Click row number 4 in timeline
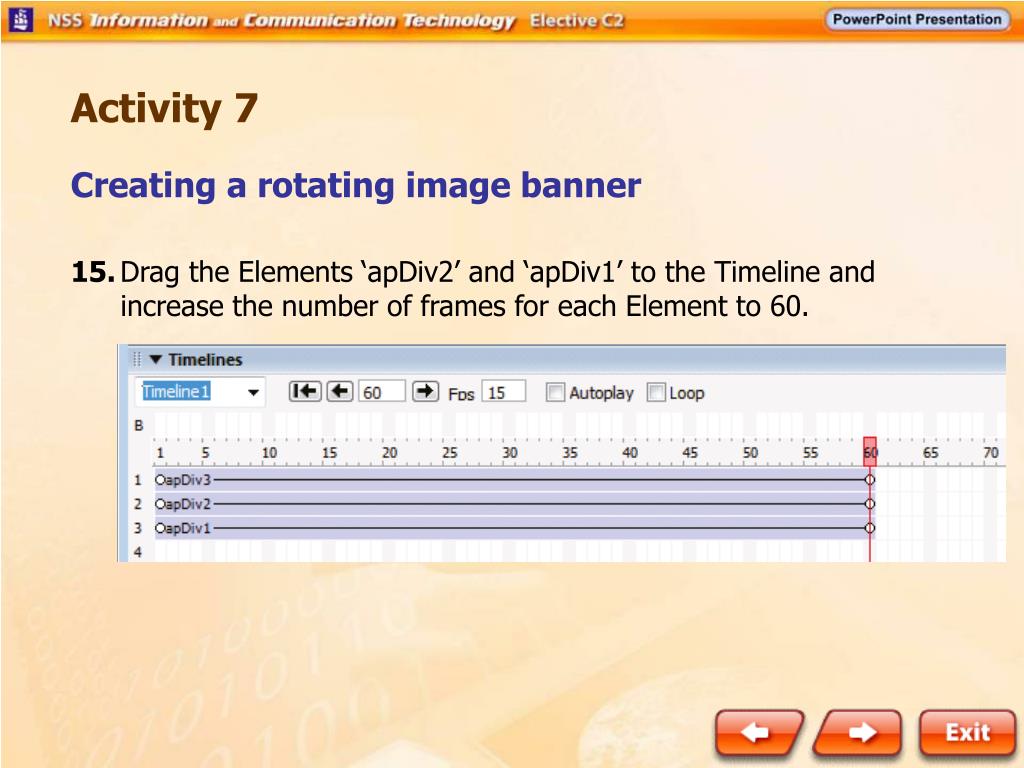 click(138, 552)
